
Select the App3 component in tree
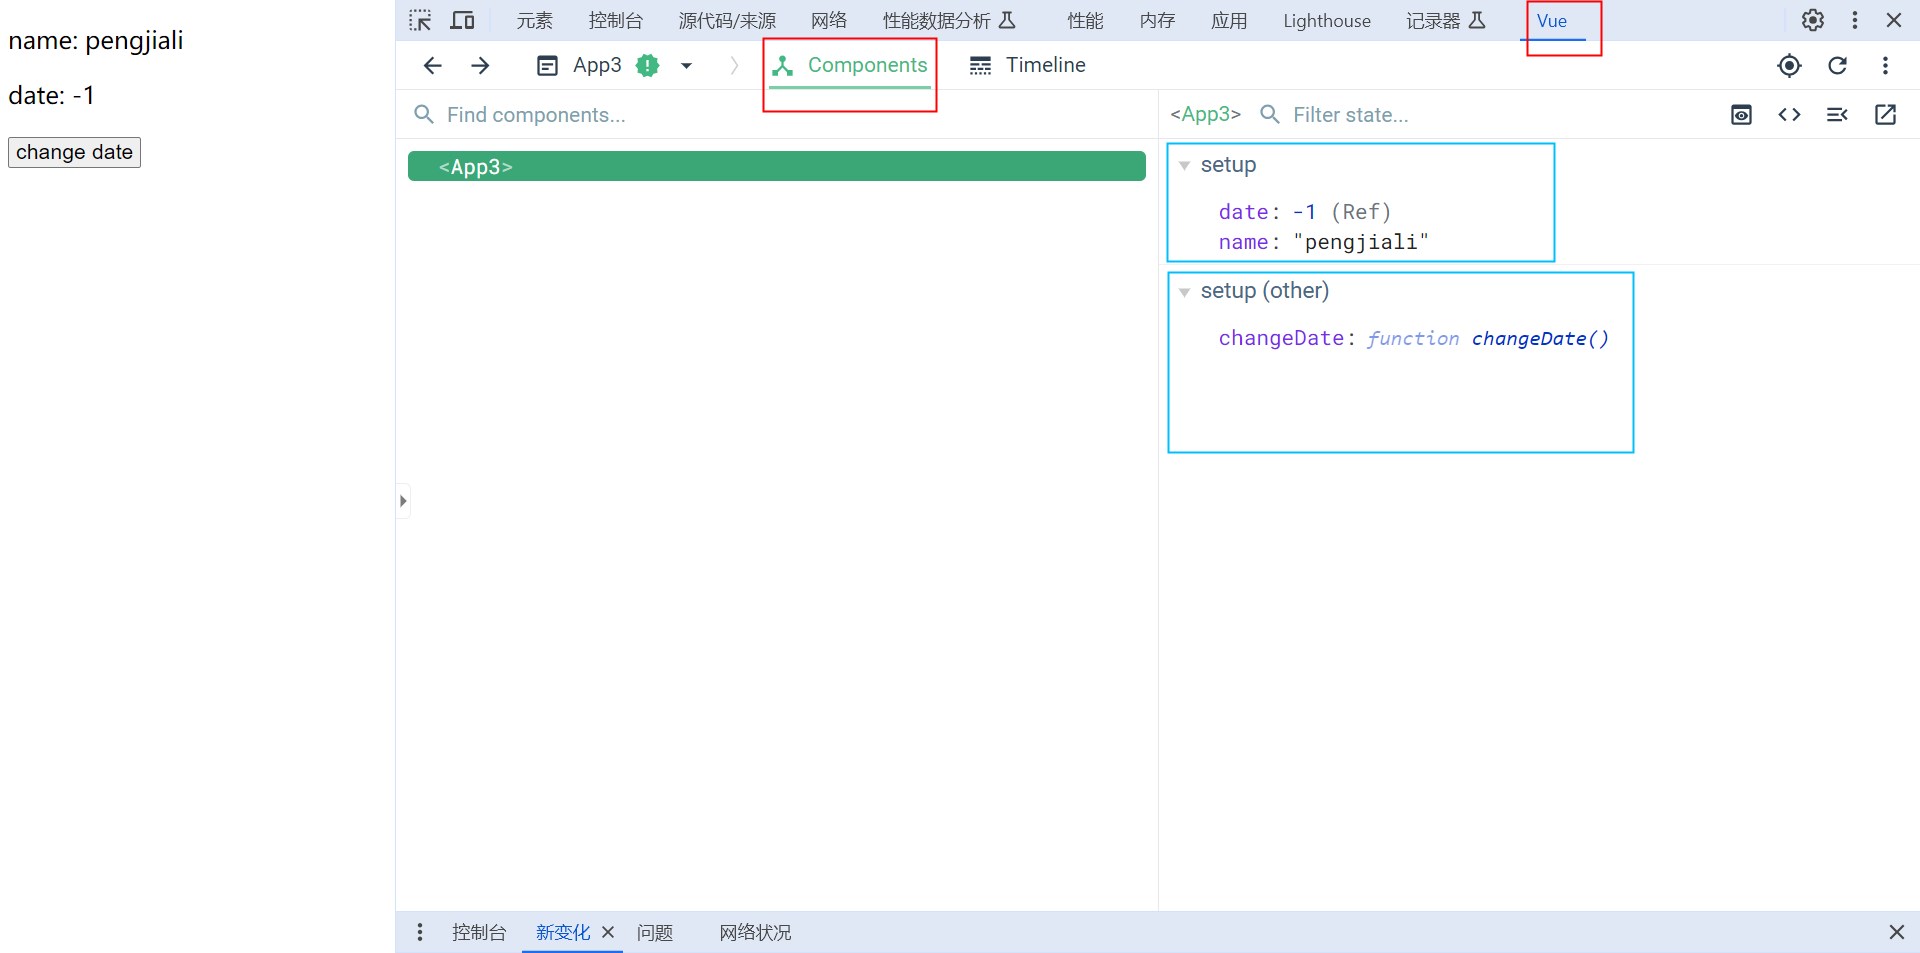pos(776,167)
